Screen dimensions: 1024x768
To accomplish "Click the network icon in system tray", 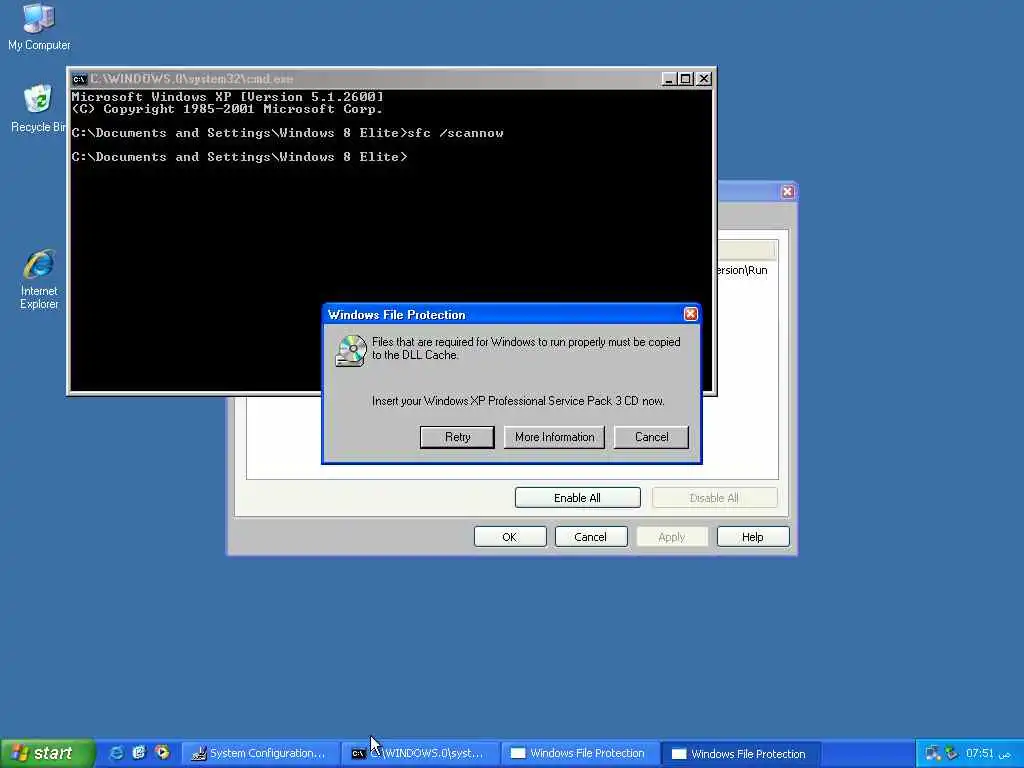I will [933, 753].
